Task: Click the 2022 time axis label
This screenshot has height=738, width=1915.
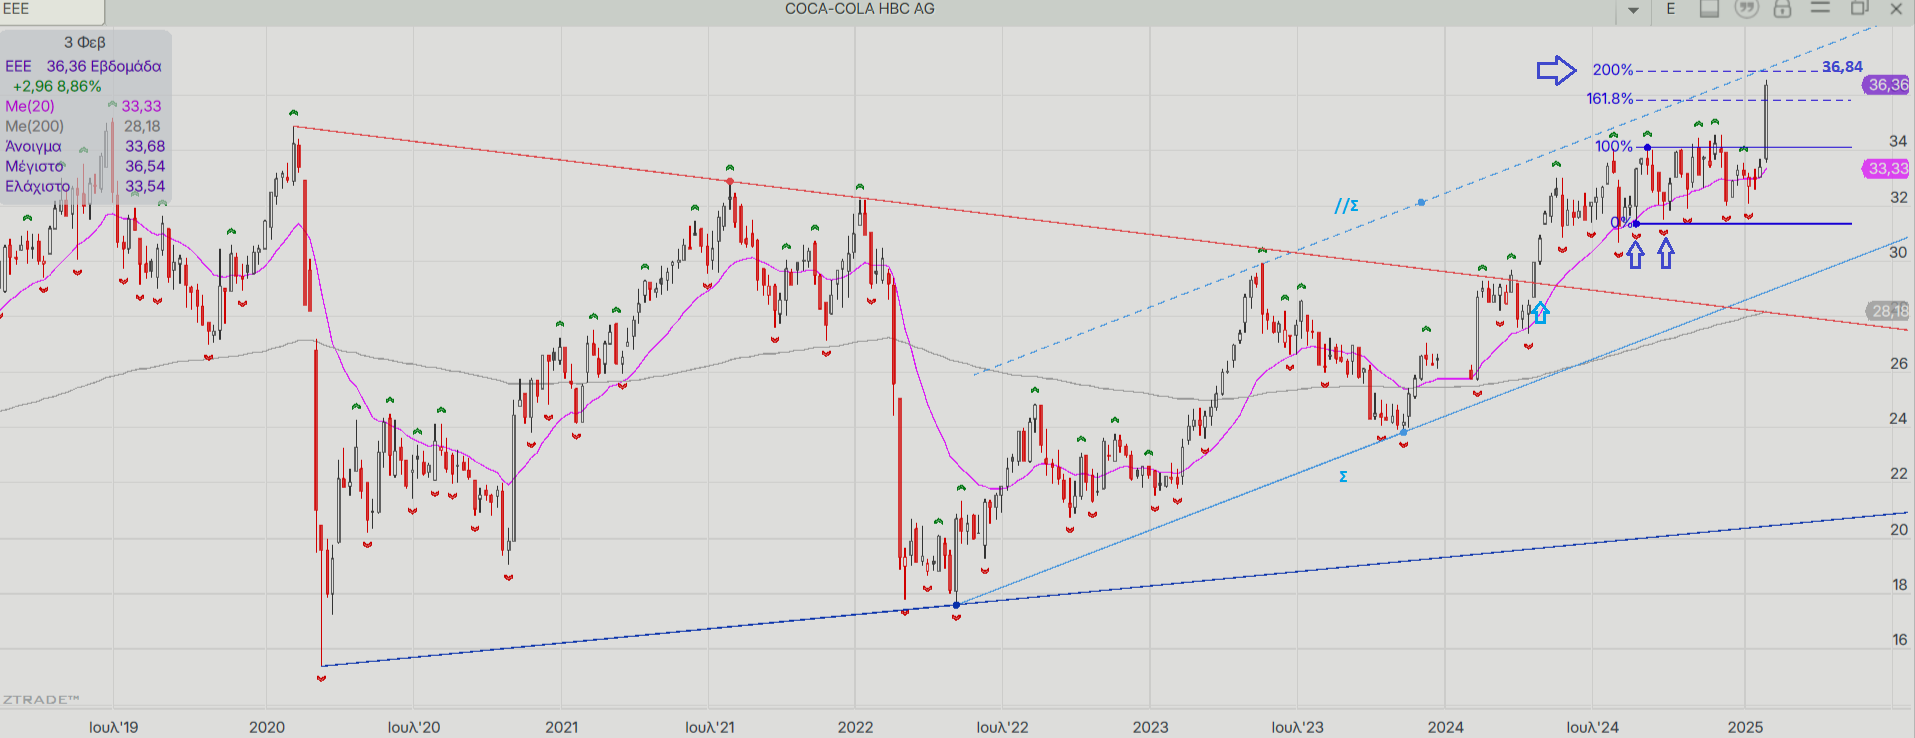Action: point(855,727)
